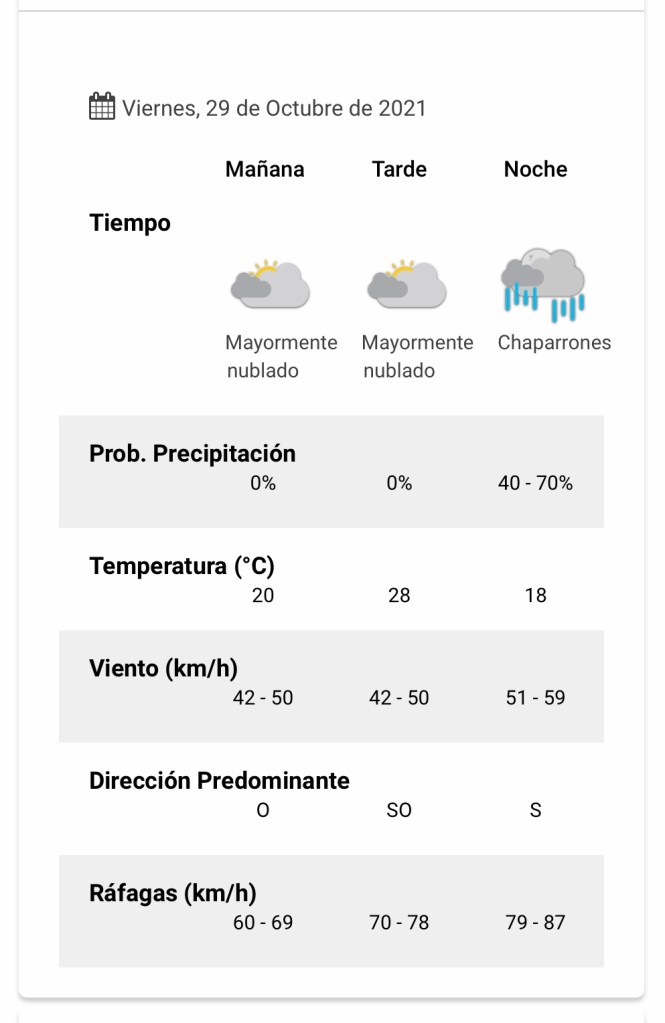This screenshot has width=665, height=1023.
Task: Click the calendar icon beside the date
Action: tap(102, 106)
